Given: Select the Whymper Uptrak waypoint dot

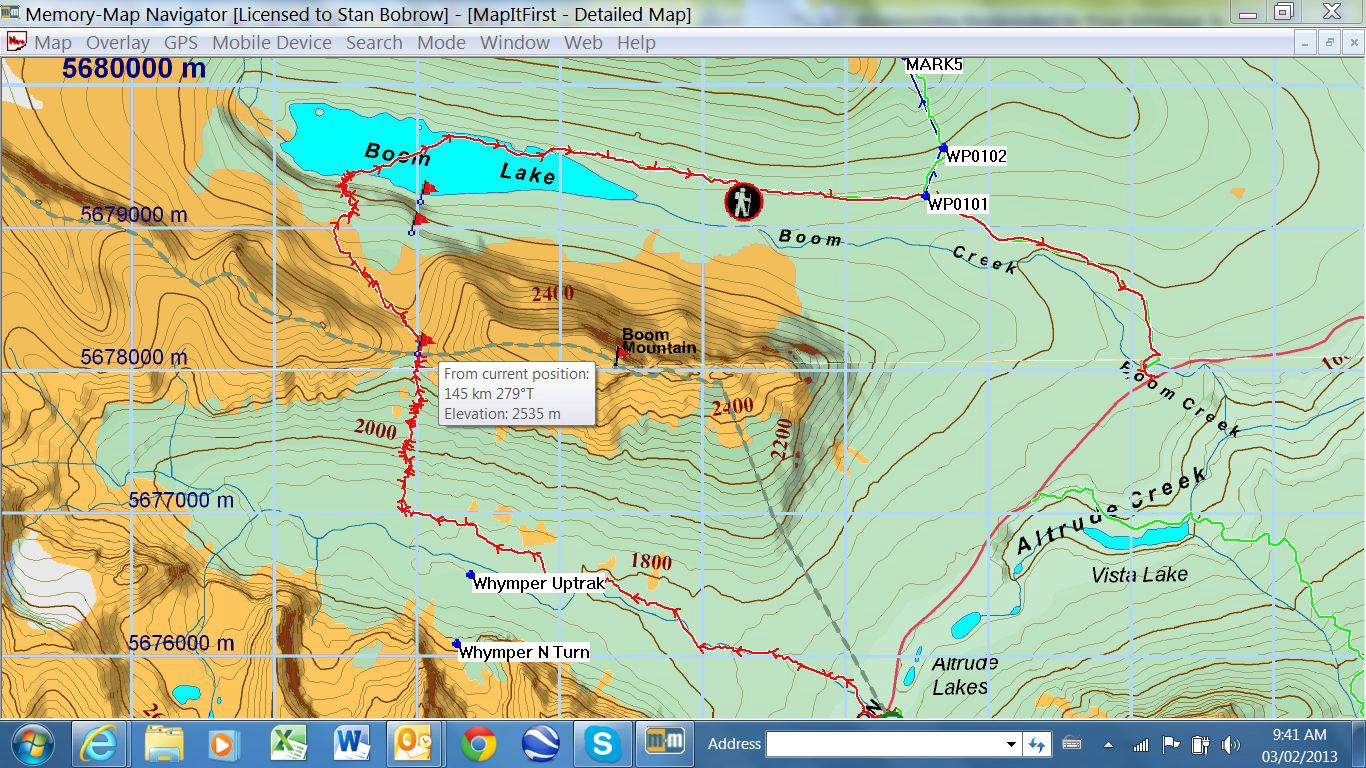Looking at the screenshot, I should [x=470, y=574].
